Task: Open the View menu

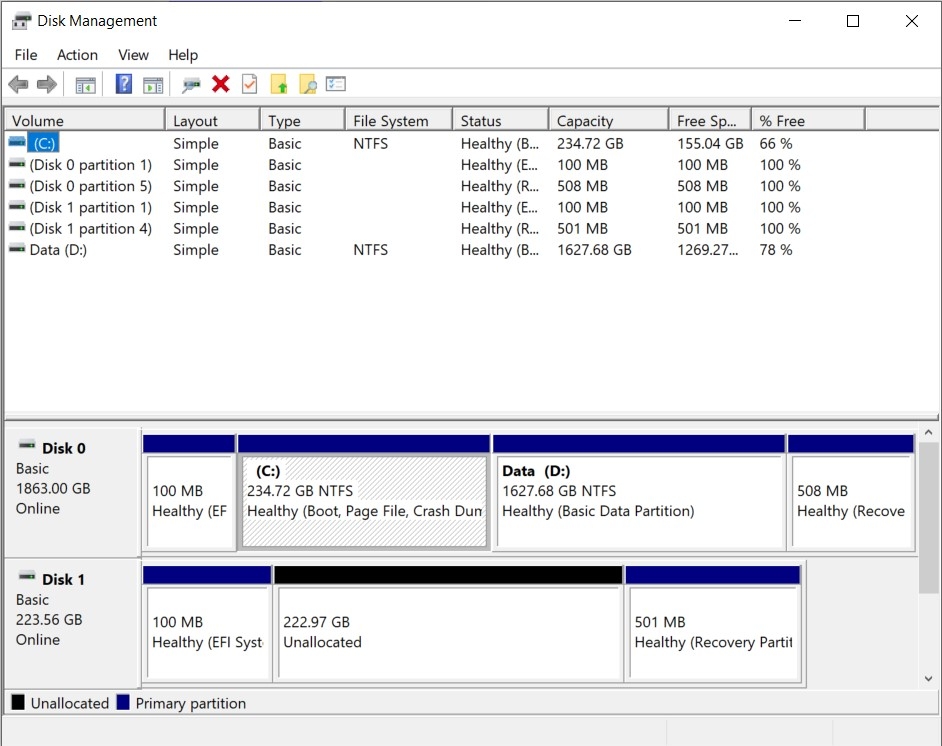Action: tap(133, 55)
